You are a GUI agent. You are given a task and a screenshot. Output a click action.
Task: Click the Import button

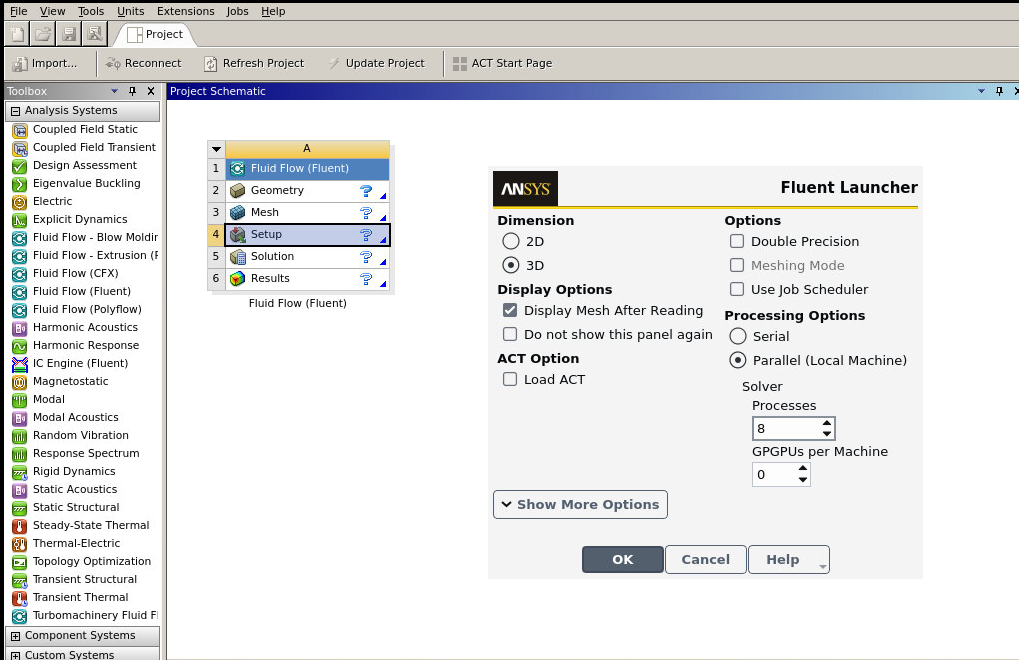click(45, 63)
